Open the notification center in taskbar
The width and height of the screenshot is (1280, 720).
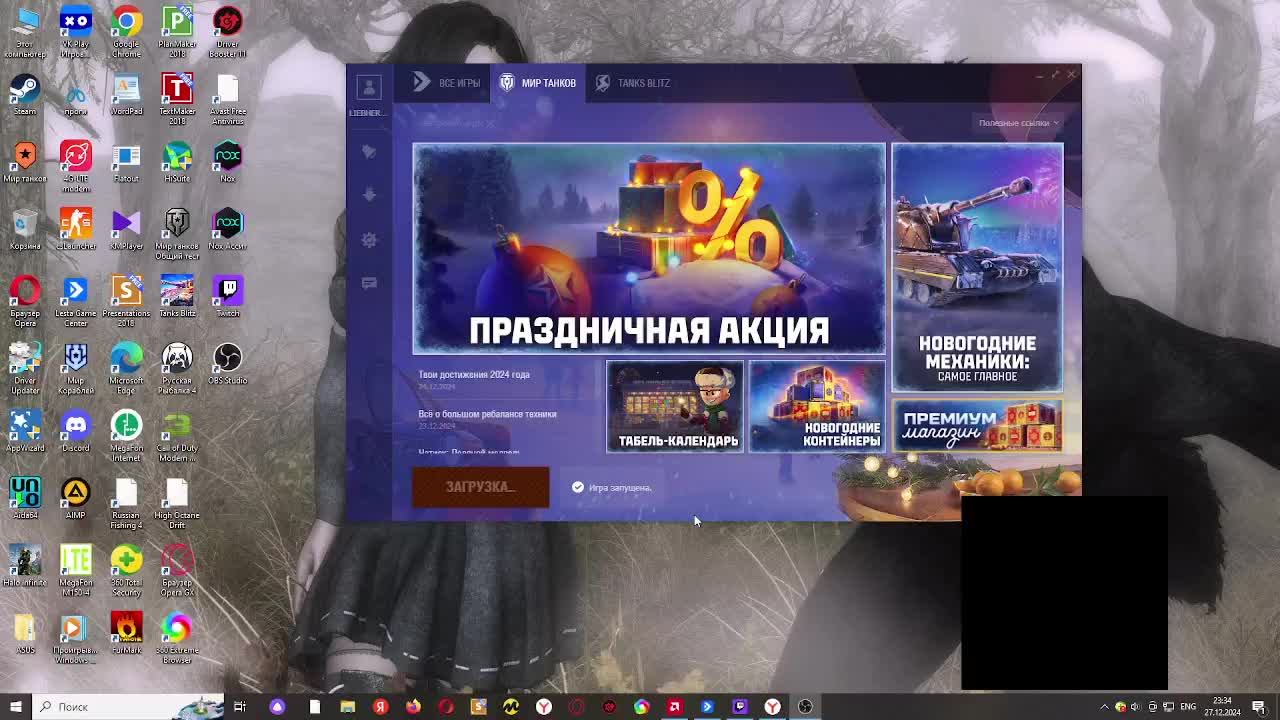point(1260,707)
